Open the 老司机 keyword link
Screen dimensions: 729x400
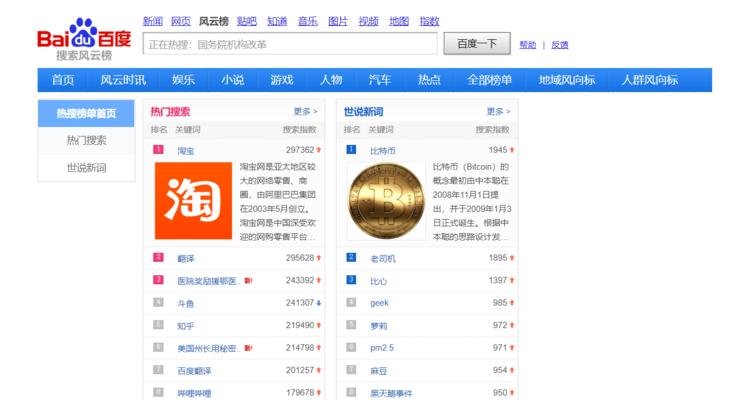tap(383, 259)
